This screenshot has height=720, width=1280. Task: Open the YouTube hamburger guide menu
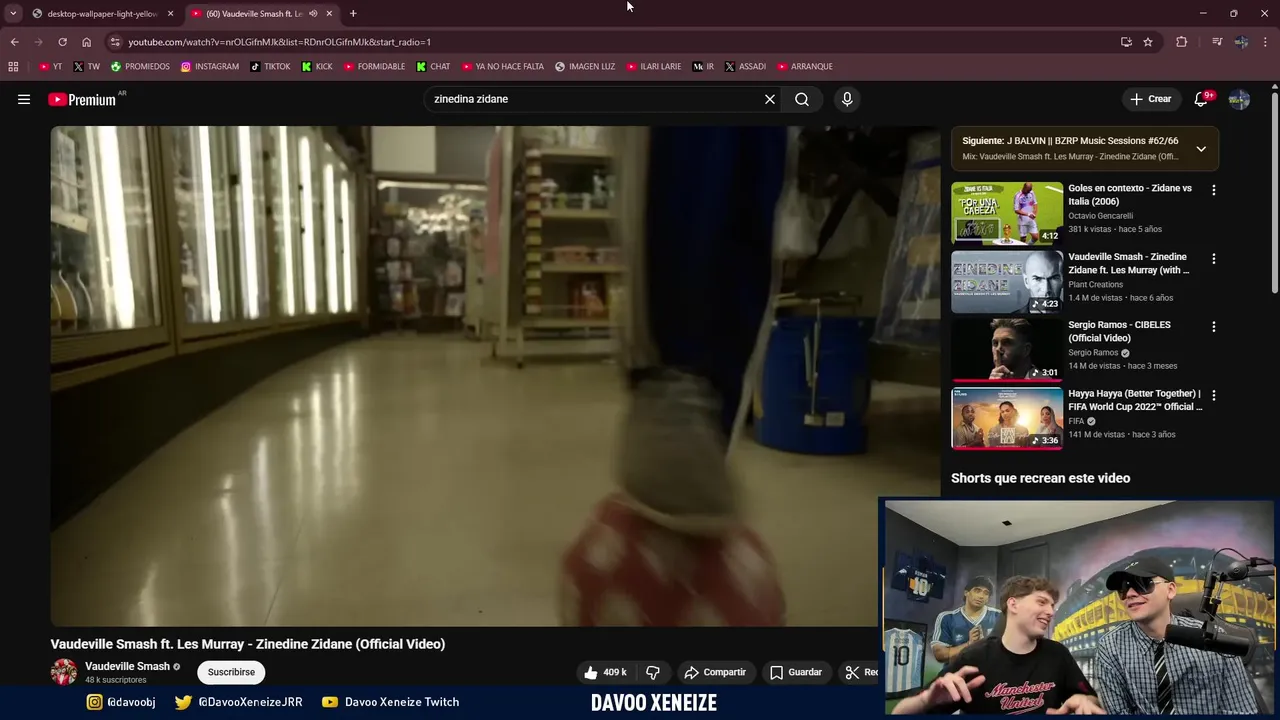(x=24, y=99)
